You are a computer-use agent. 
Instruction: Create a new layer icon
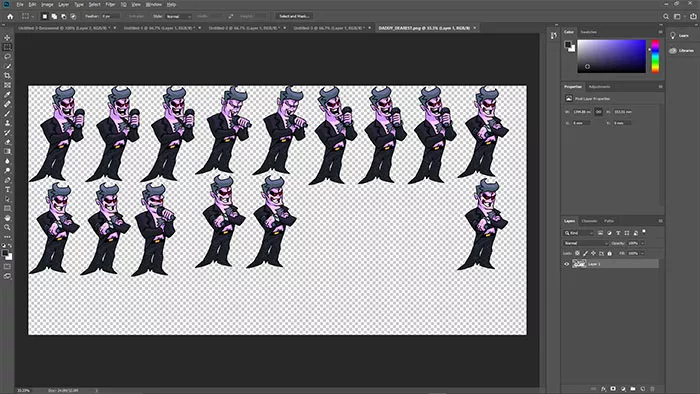(642, 389)
